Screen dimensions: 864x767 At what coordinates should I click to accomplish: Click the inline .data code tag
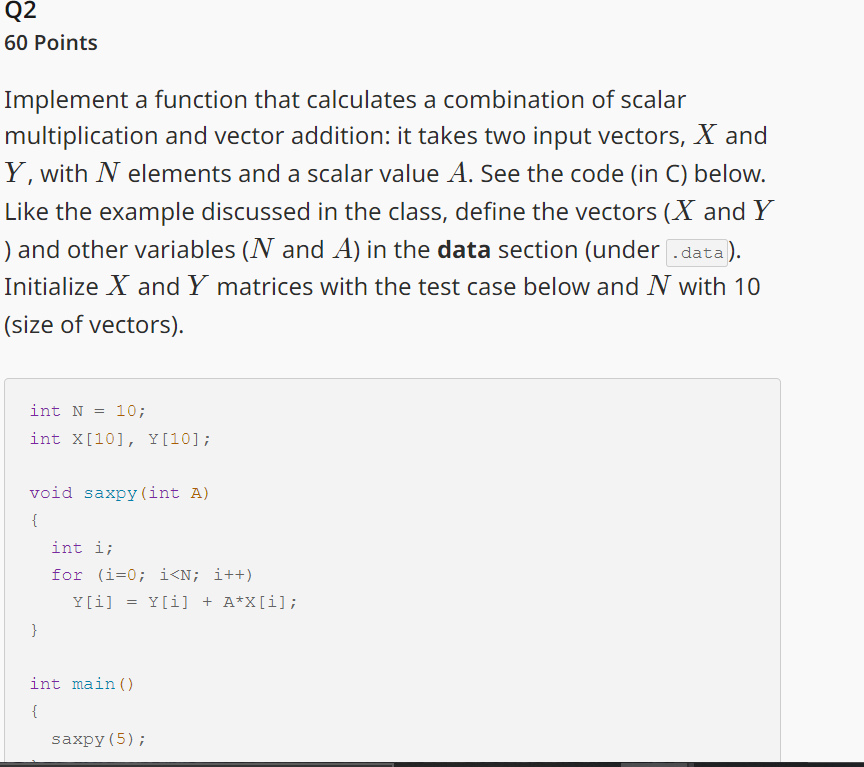click(x=696, y=253)
